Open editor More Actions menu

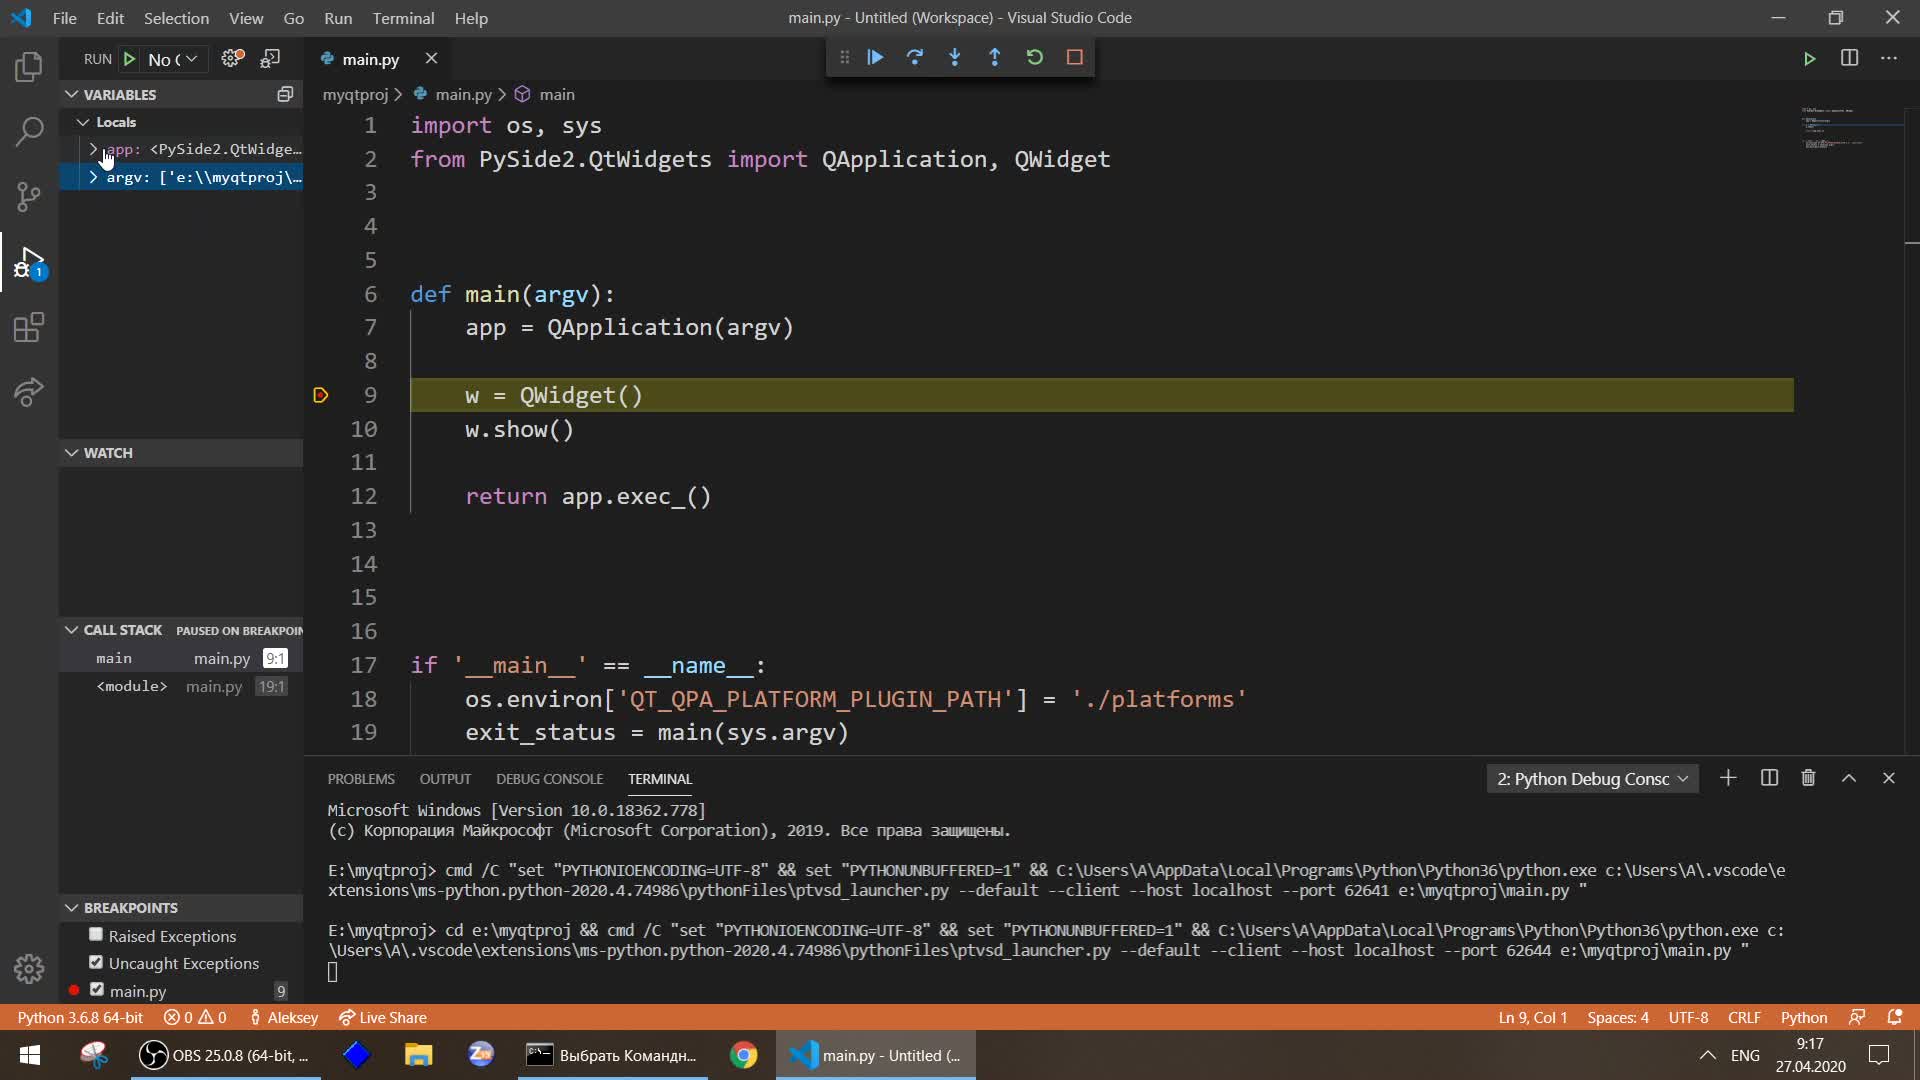(x=1889, y=58)
